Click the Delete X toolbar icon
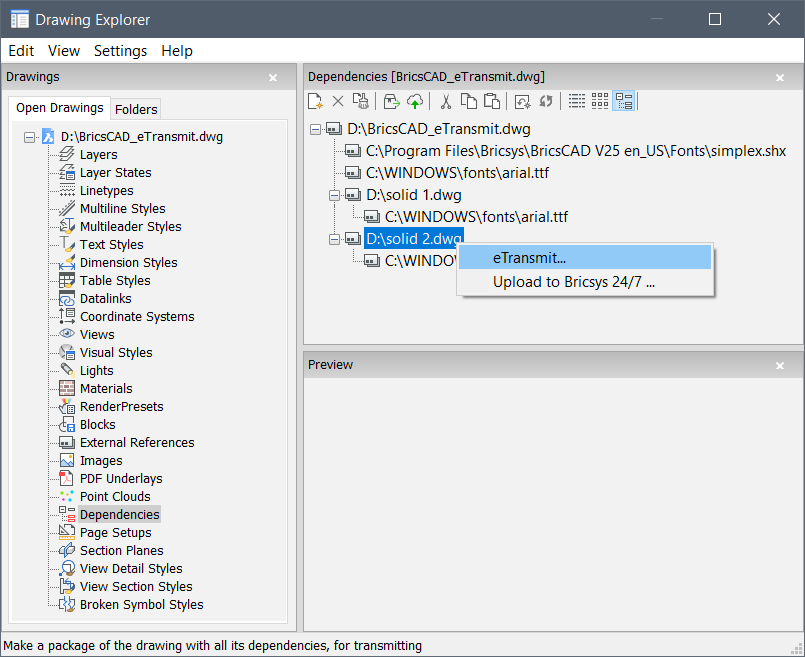 click(338, 101)
